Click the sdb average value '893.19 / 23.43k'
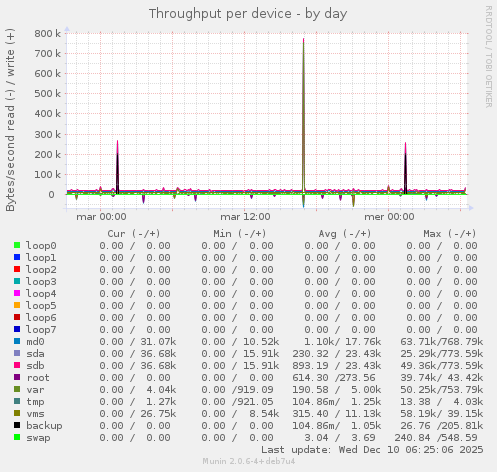 pyautogui.click(x=337, y=366)
